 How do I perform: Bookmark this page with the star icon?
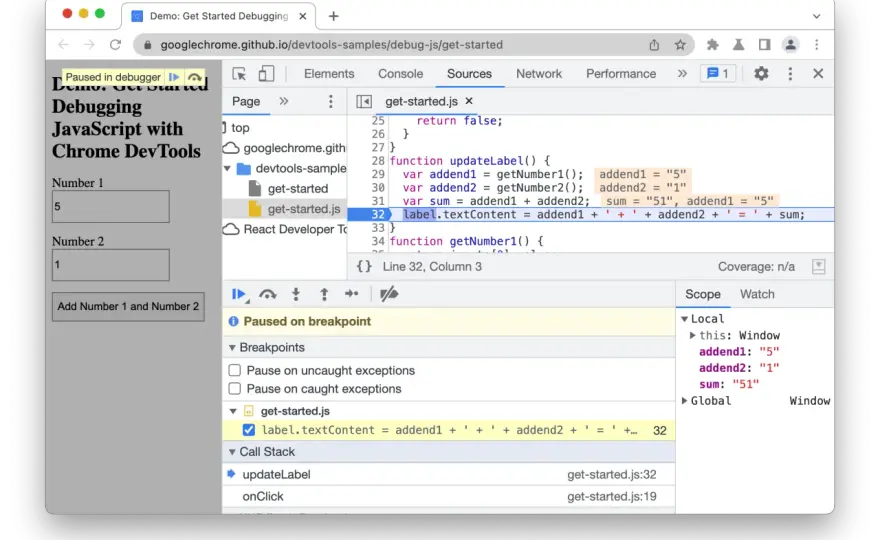tap(680, 45)
